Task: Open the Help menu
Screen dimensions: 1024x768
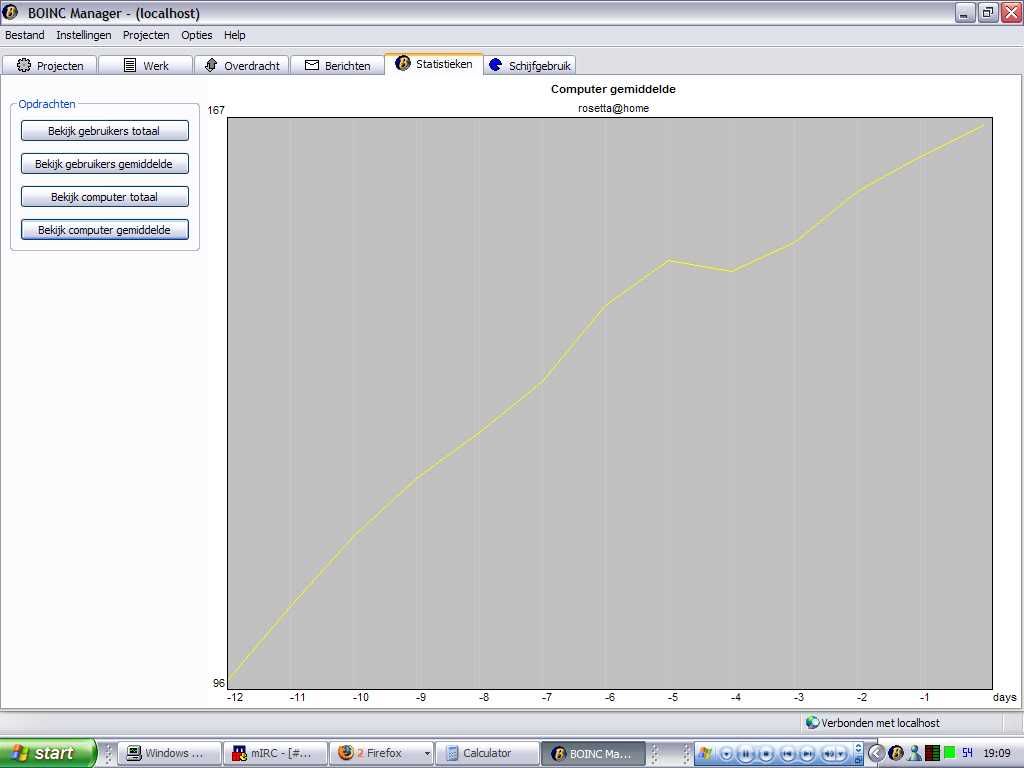Action: coord(234,35)
